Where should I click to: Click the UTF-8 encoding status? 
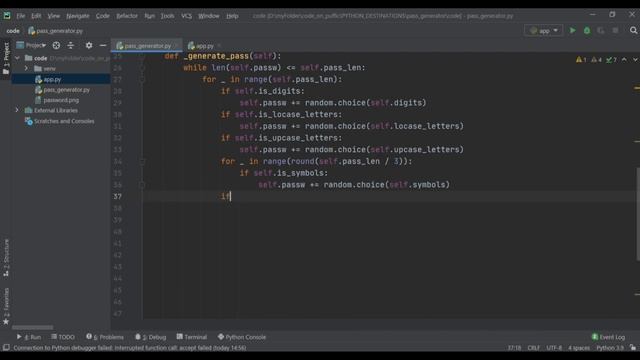coord(554,348)
